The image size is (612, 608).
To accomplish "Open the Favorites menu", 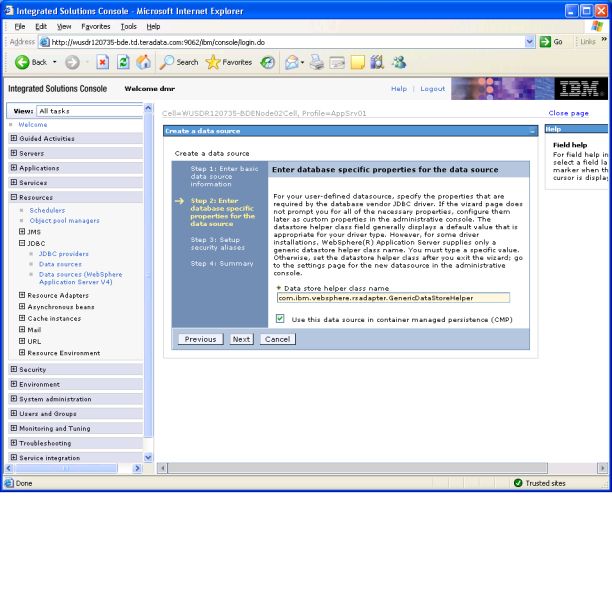I will tap(96, 27).
